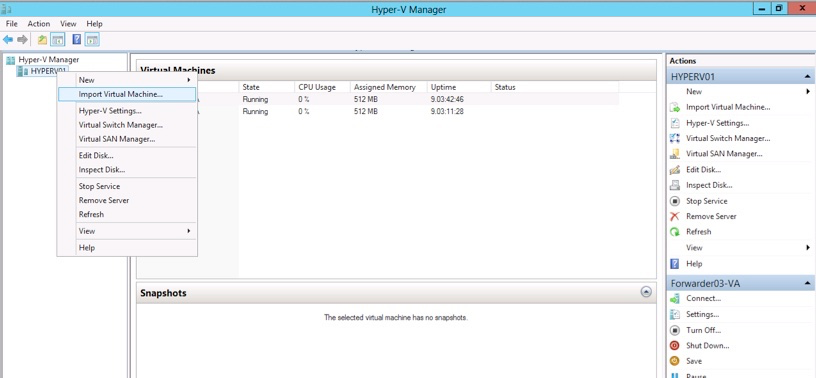The image size is (816, 378).
Task: Click the Edit Disk pencil icon in Actions
Action: click(675, 170)
